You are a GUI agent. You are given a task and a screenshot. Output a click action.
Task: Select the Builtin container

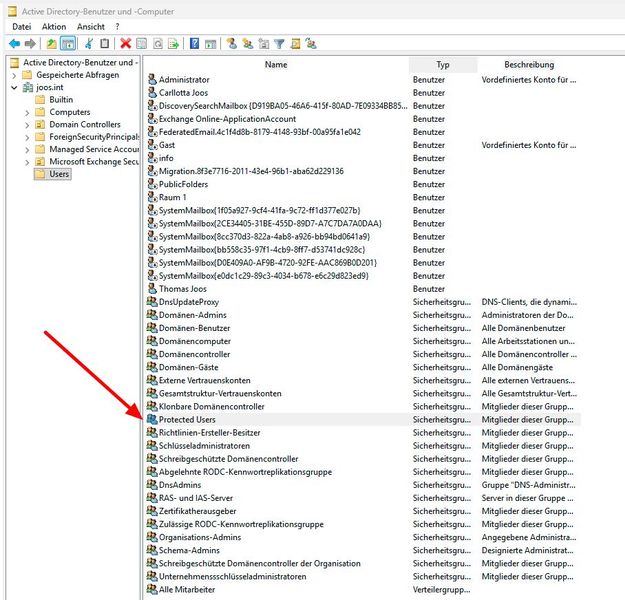pos(61,100)
